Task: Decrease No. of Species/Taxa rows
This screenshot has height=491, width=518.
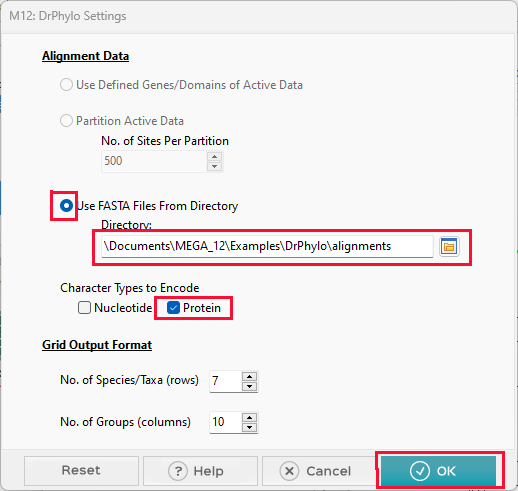Action: click(249, 387)
